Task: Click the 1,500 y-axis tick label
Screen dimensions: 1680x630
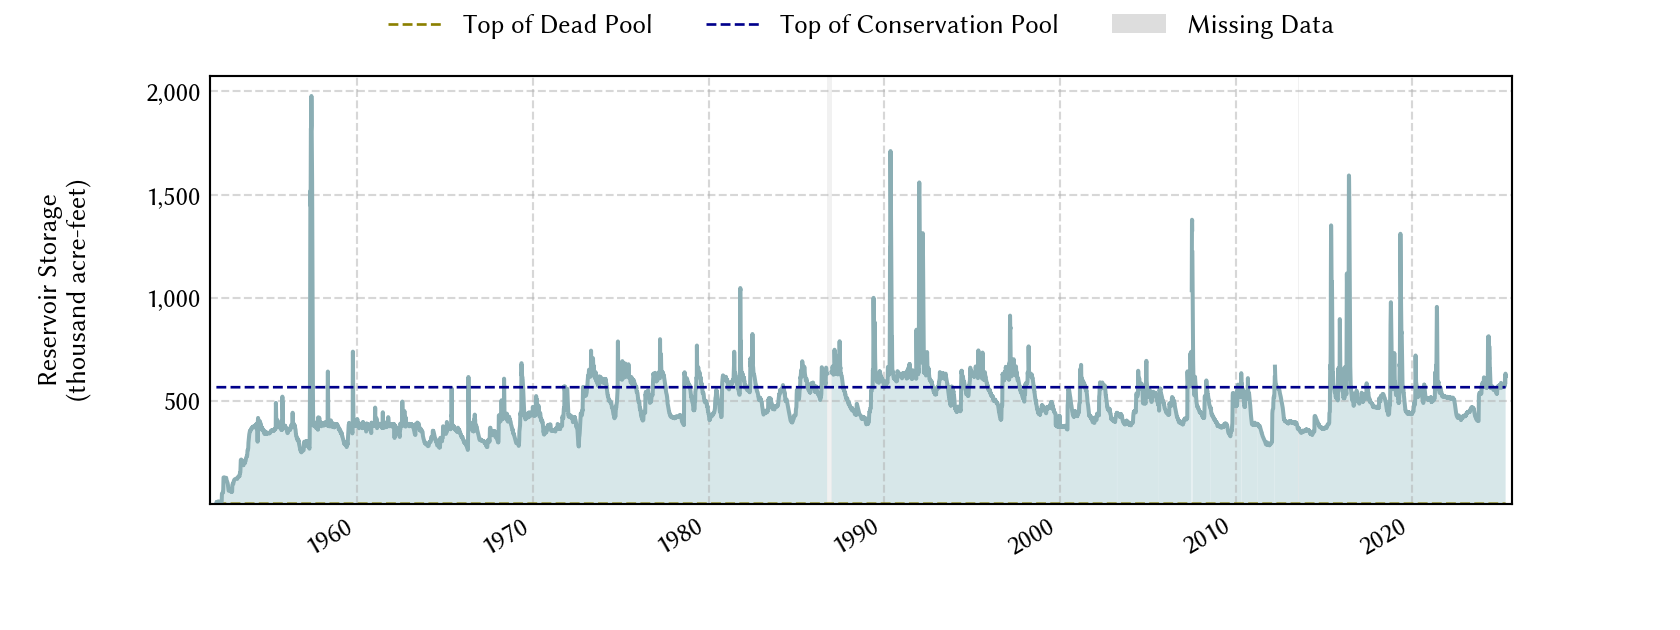Action: coord(175,197)
